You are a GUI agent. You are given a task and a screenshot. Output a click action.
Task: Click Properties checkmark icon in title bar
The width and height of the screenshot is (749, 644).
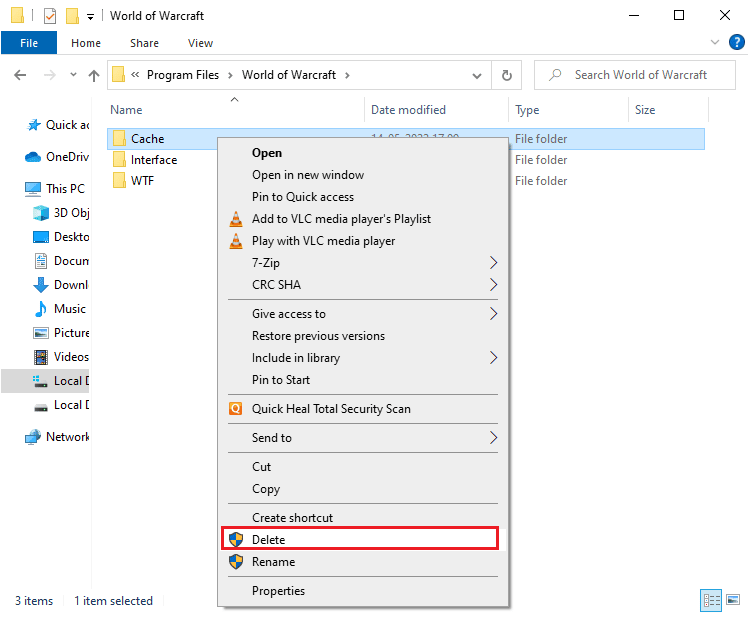pos(50,16)
